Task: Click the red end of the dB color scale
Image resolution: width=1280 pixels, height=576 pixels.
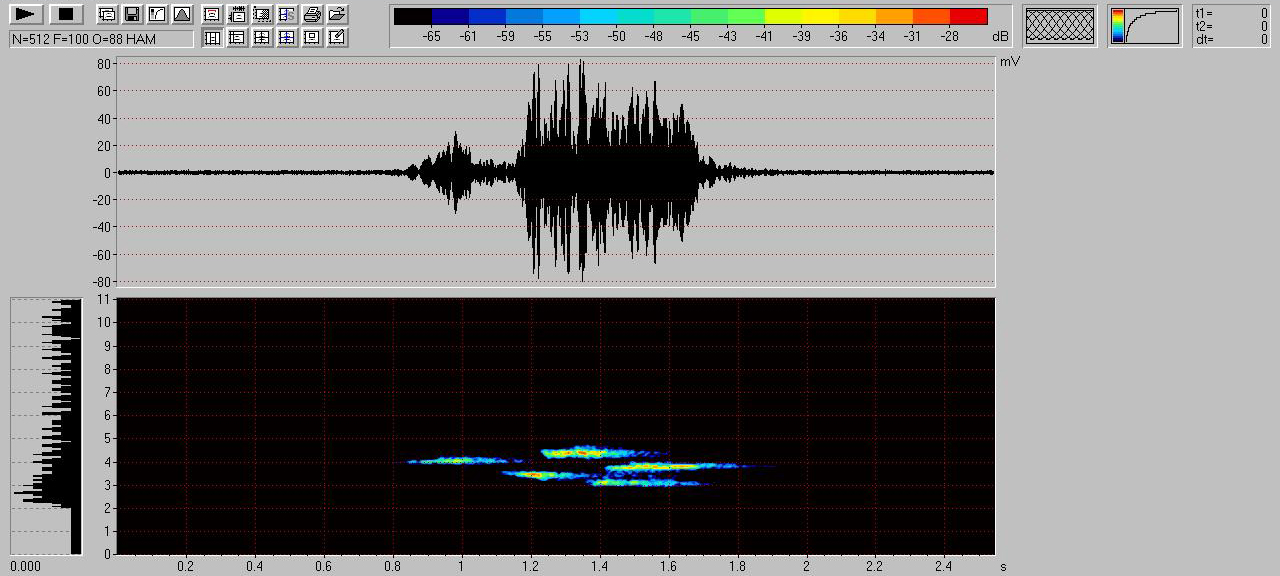Action: (x=968, y=16)
